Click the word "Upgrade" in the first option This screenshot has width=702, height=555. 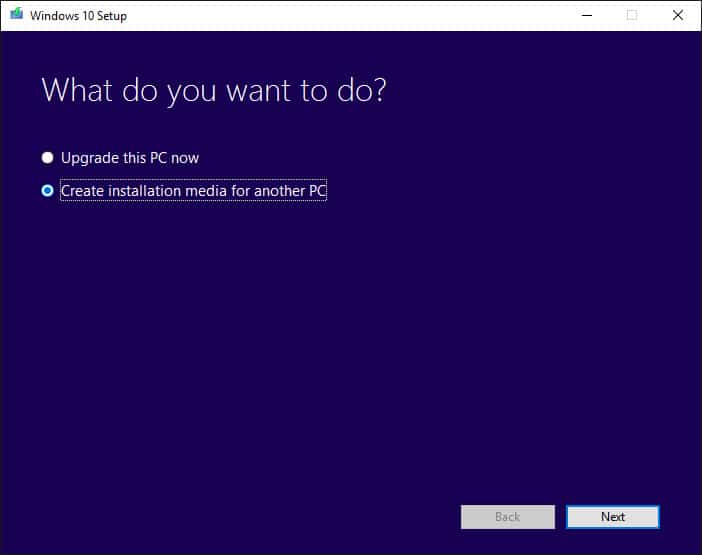coord(88,158)
